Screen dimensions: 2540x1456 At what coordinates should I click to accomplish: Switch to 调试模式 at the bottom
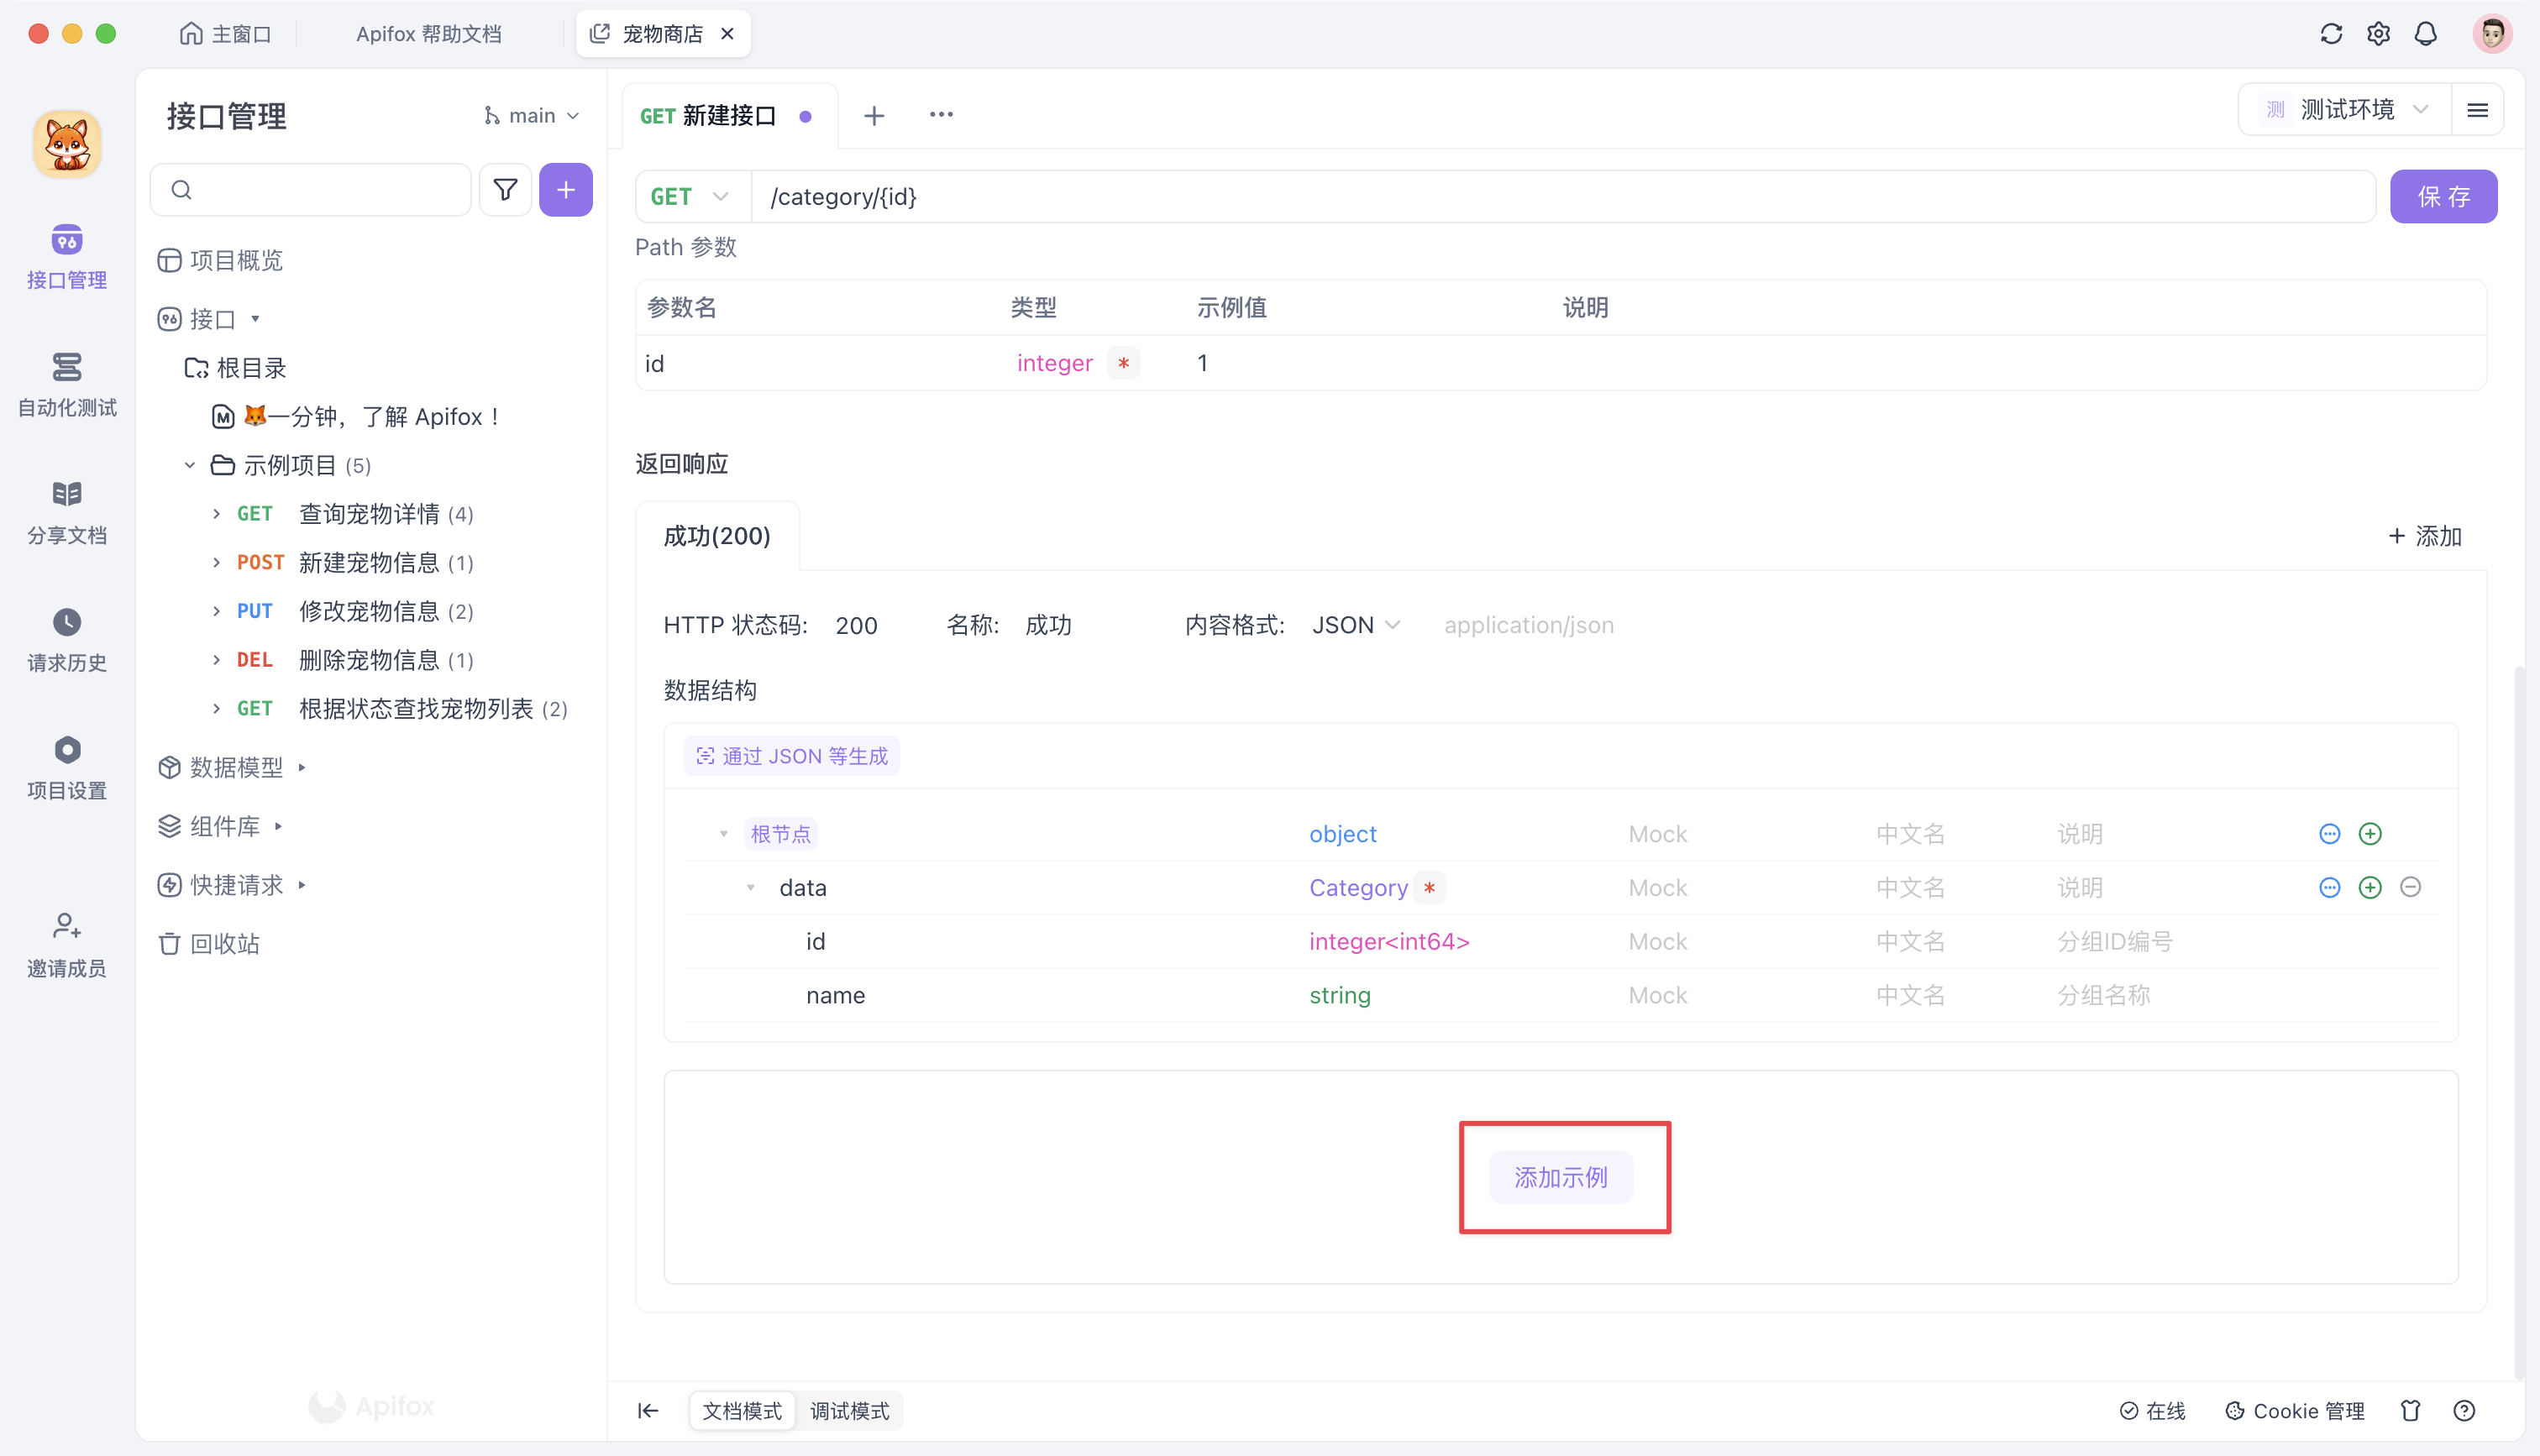849,1410
